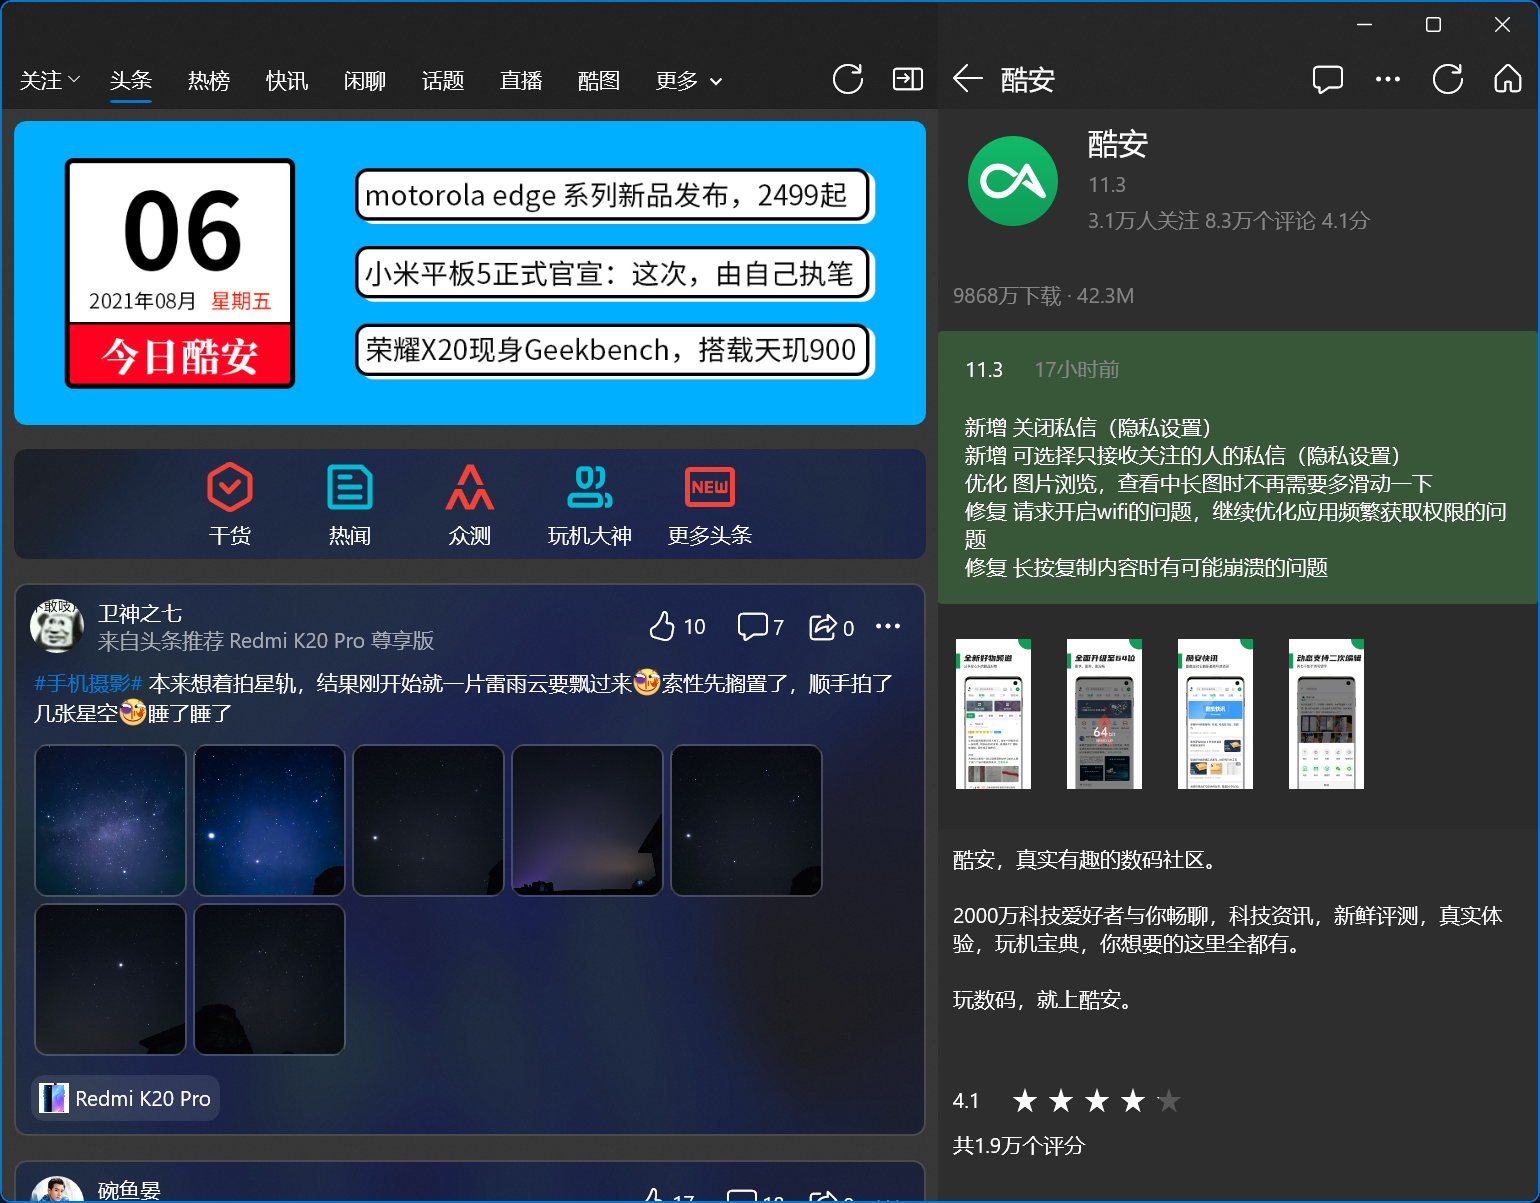Maximize the window

(1433, 24)
